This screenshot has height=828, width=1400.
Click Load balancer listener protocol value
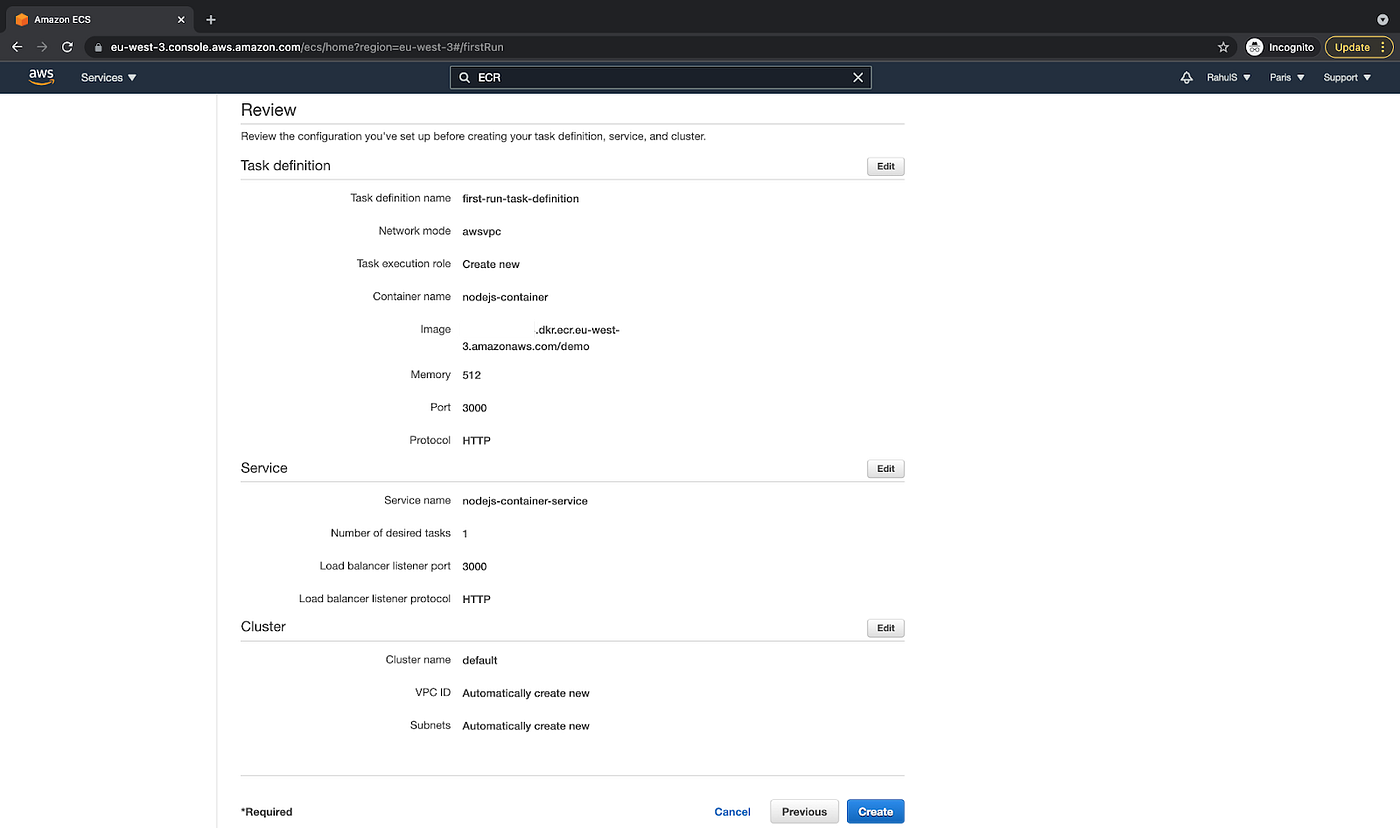[476, 599]
